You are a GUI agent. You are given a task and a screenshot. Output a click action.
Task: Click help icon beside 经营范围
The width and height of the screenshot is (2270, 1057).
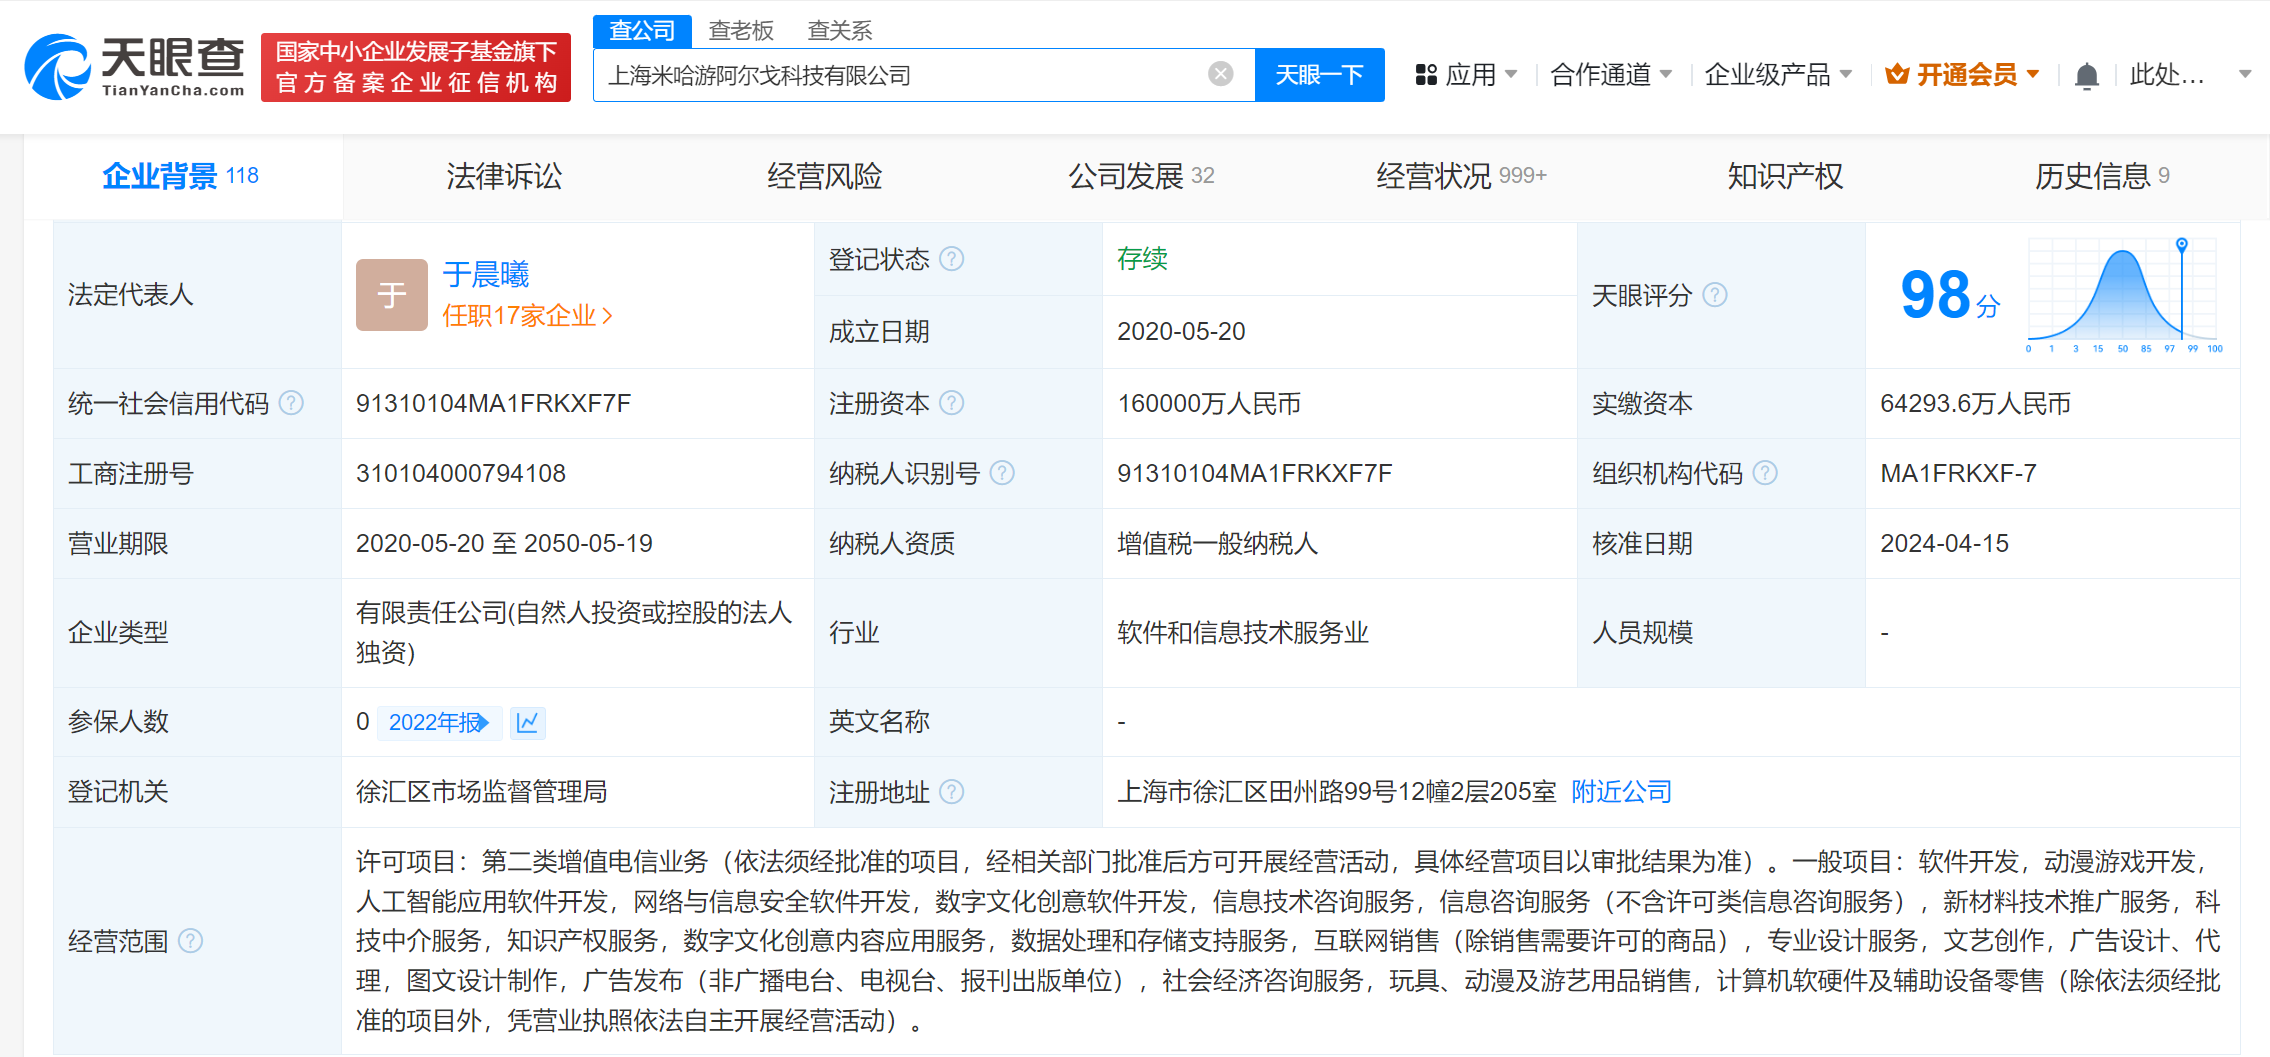190,941
